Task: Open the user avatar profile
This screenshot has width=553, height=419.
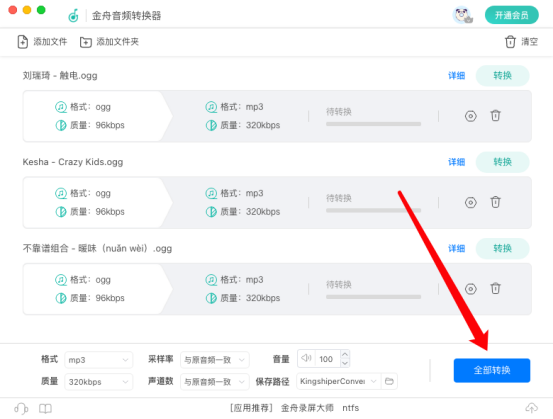Action: (462, 15)
